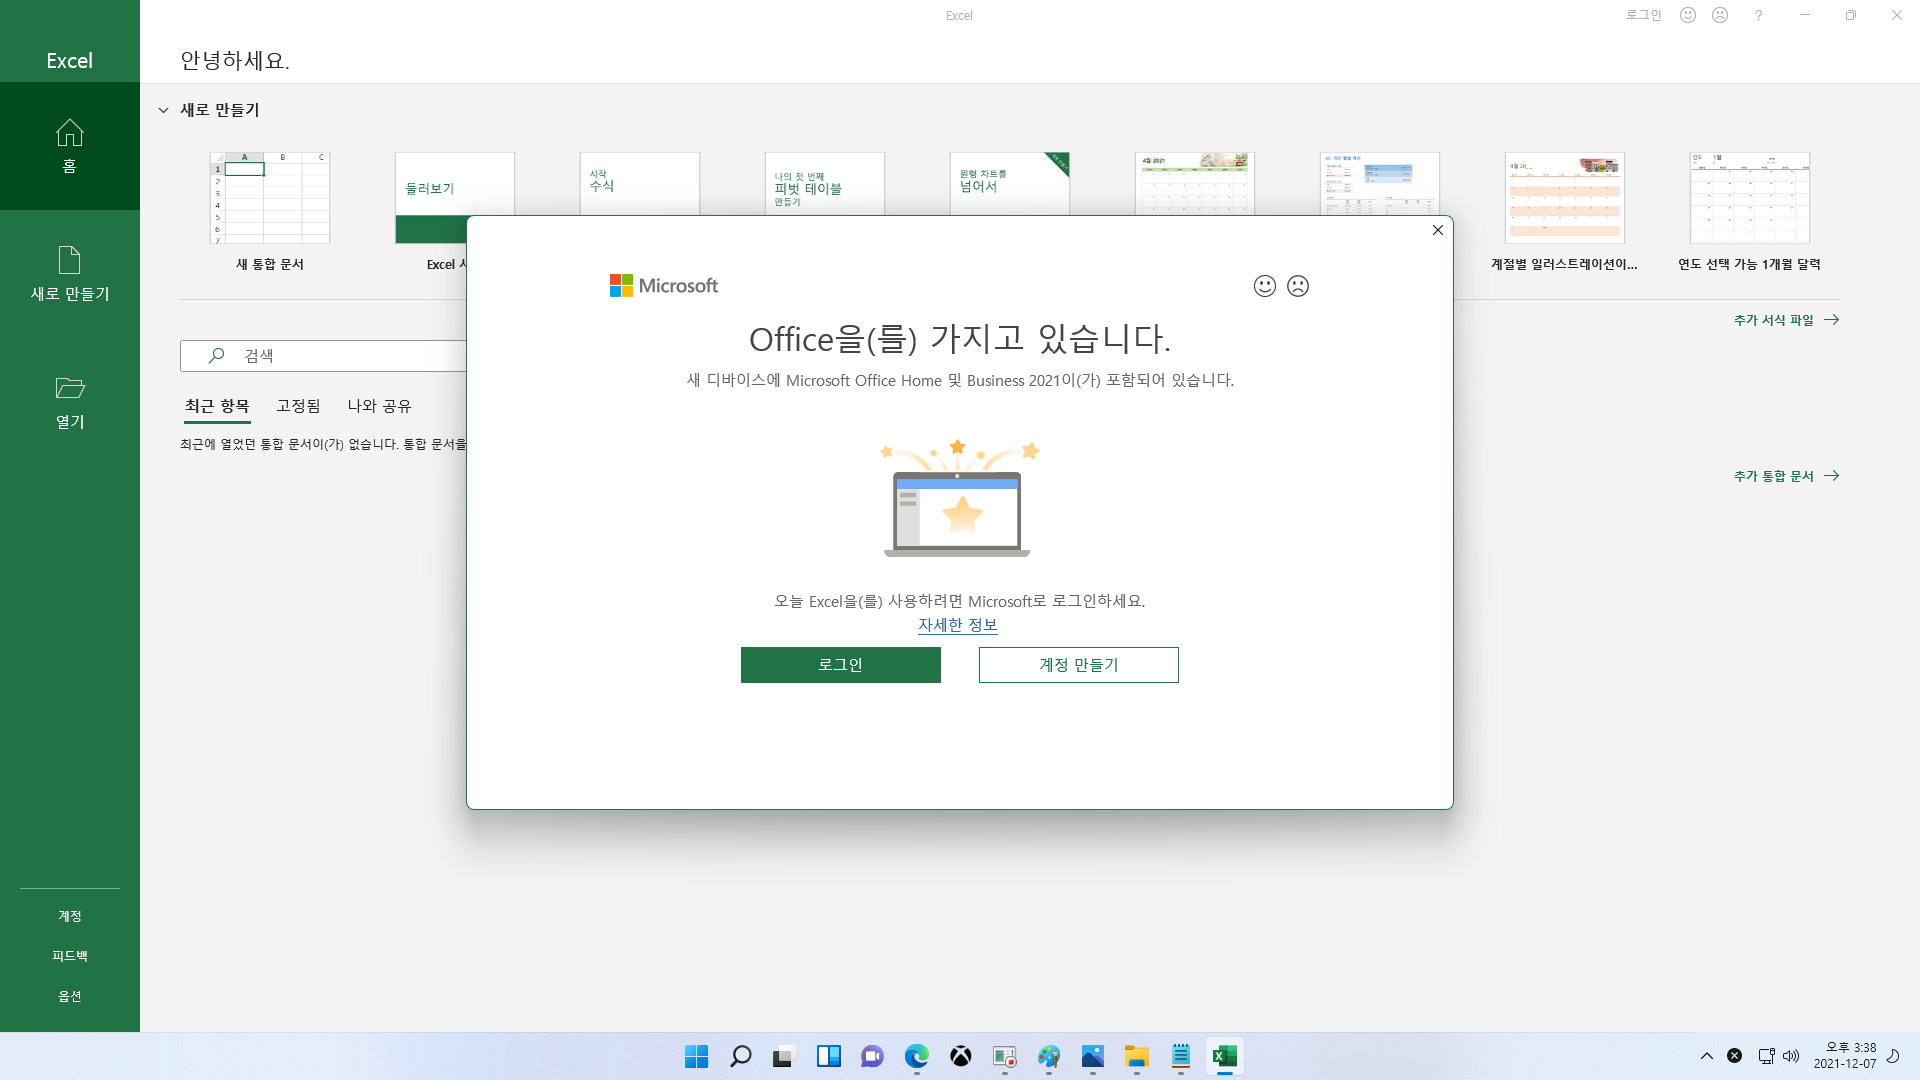Expand the system tray hidden icons chevron
The image size is (1920, 1080).
1707,1056
